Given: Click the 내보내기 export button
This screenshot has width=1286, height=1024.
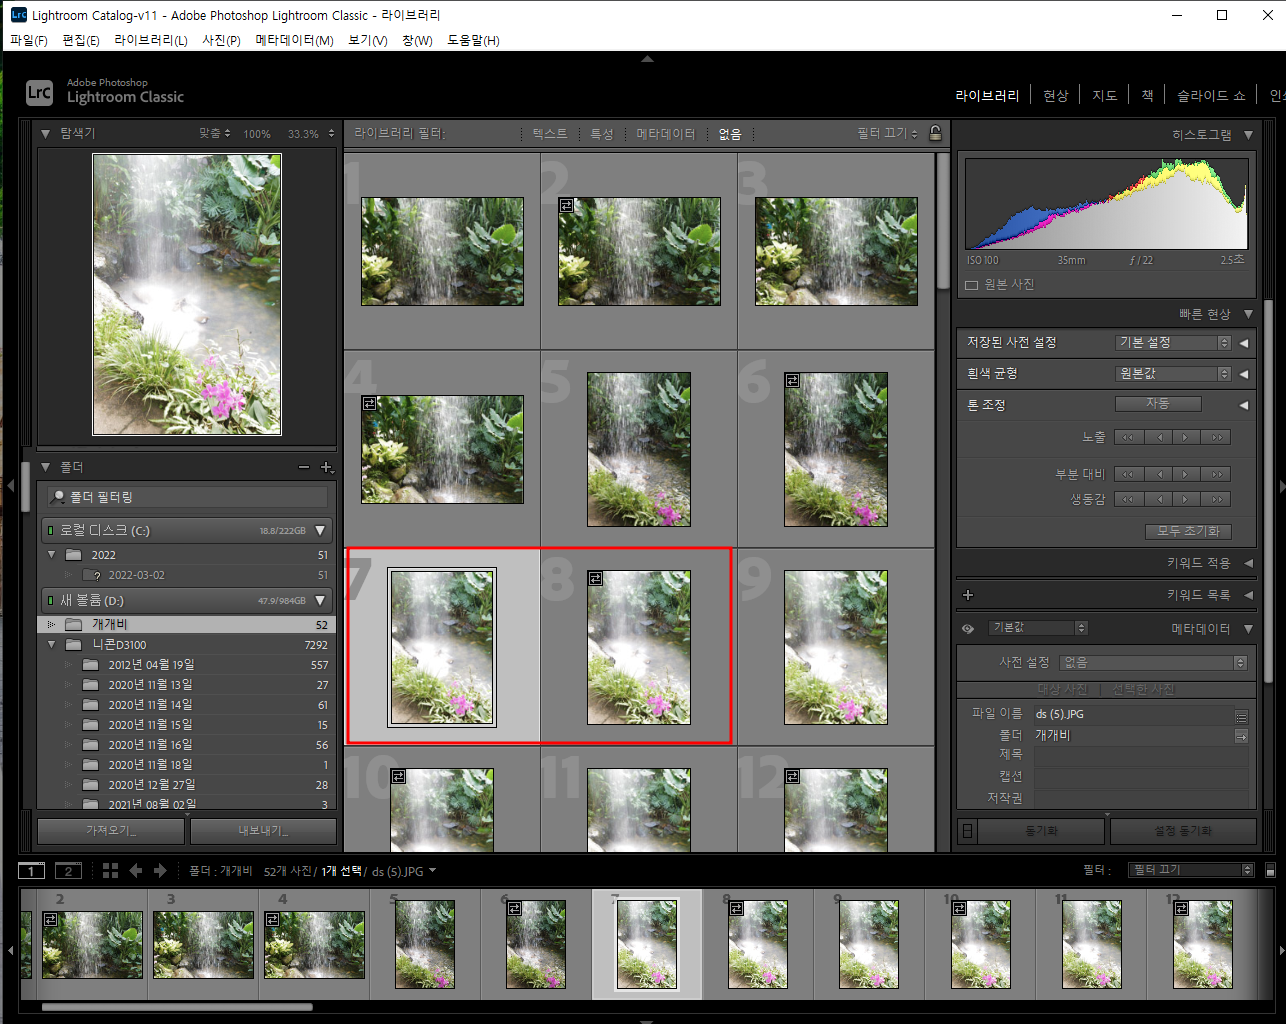Looking at the screenshot, I should tap(263, 831).
